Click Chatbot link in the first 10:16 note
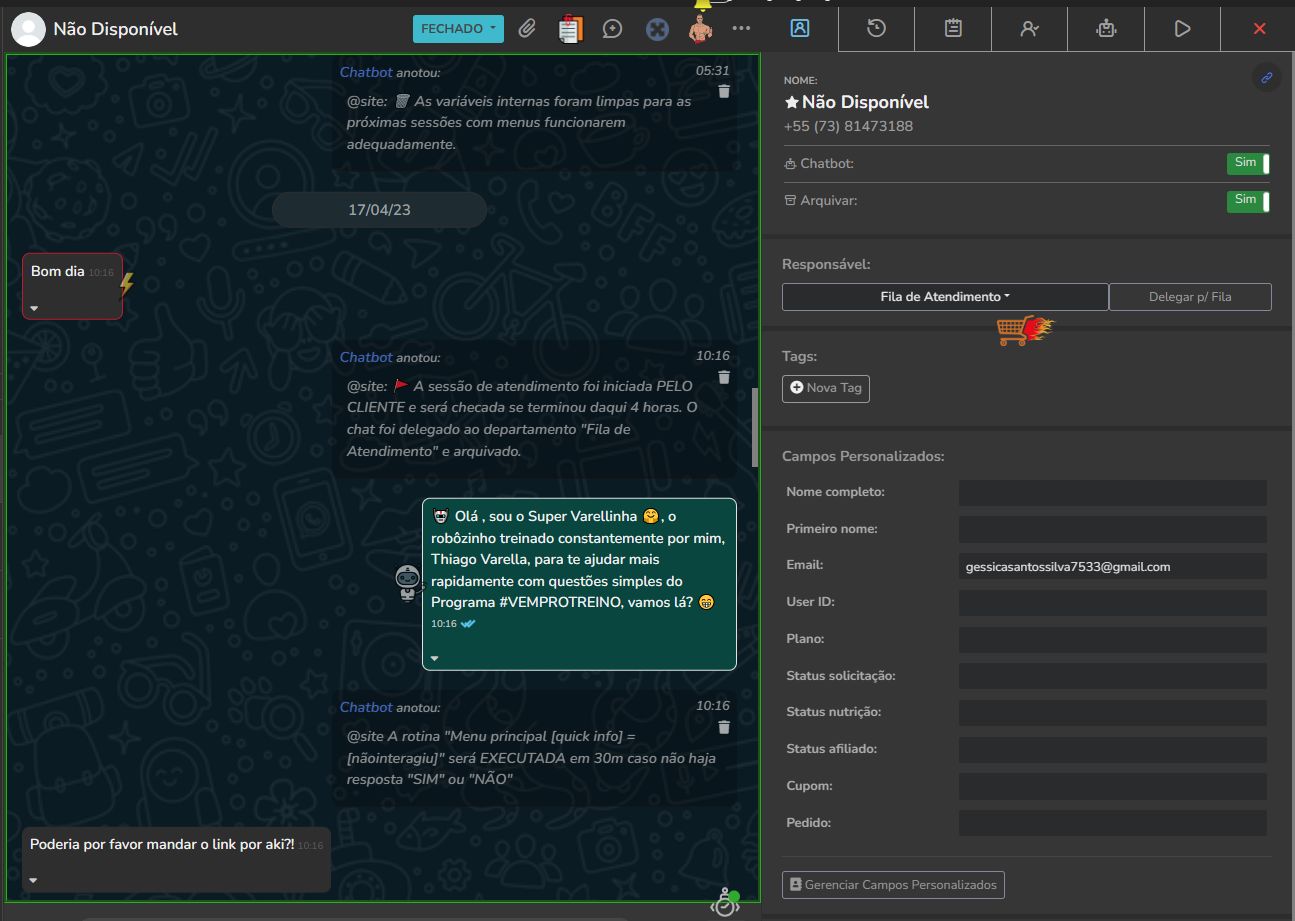 (366, 357)
